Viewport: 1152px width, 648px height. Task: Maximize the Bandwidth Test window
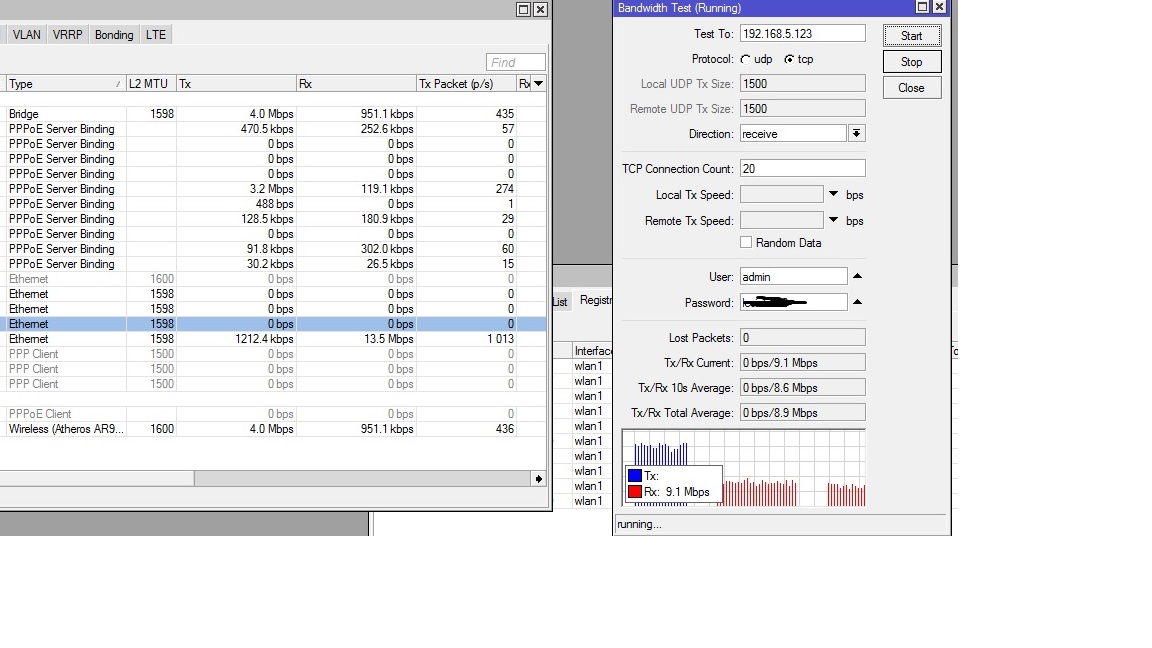point(923,7)
